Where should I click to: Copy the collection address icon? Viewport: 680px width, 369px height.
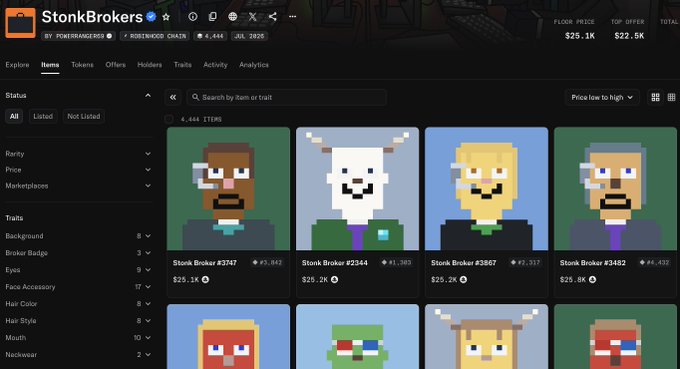212,16
